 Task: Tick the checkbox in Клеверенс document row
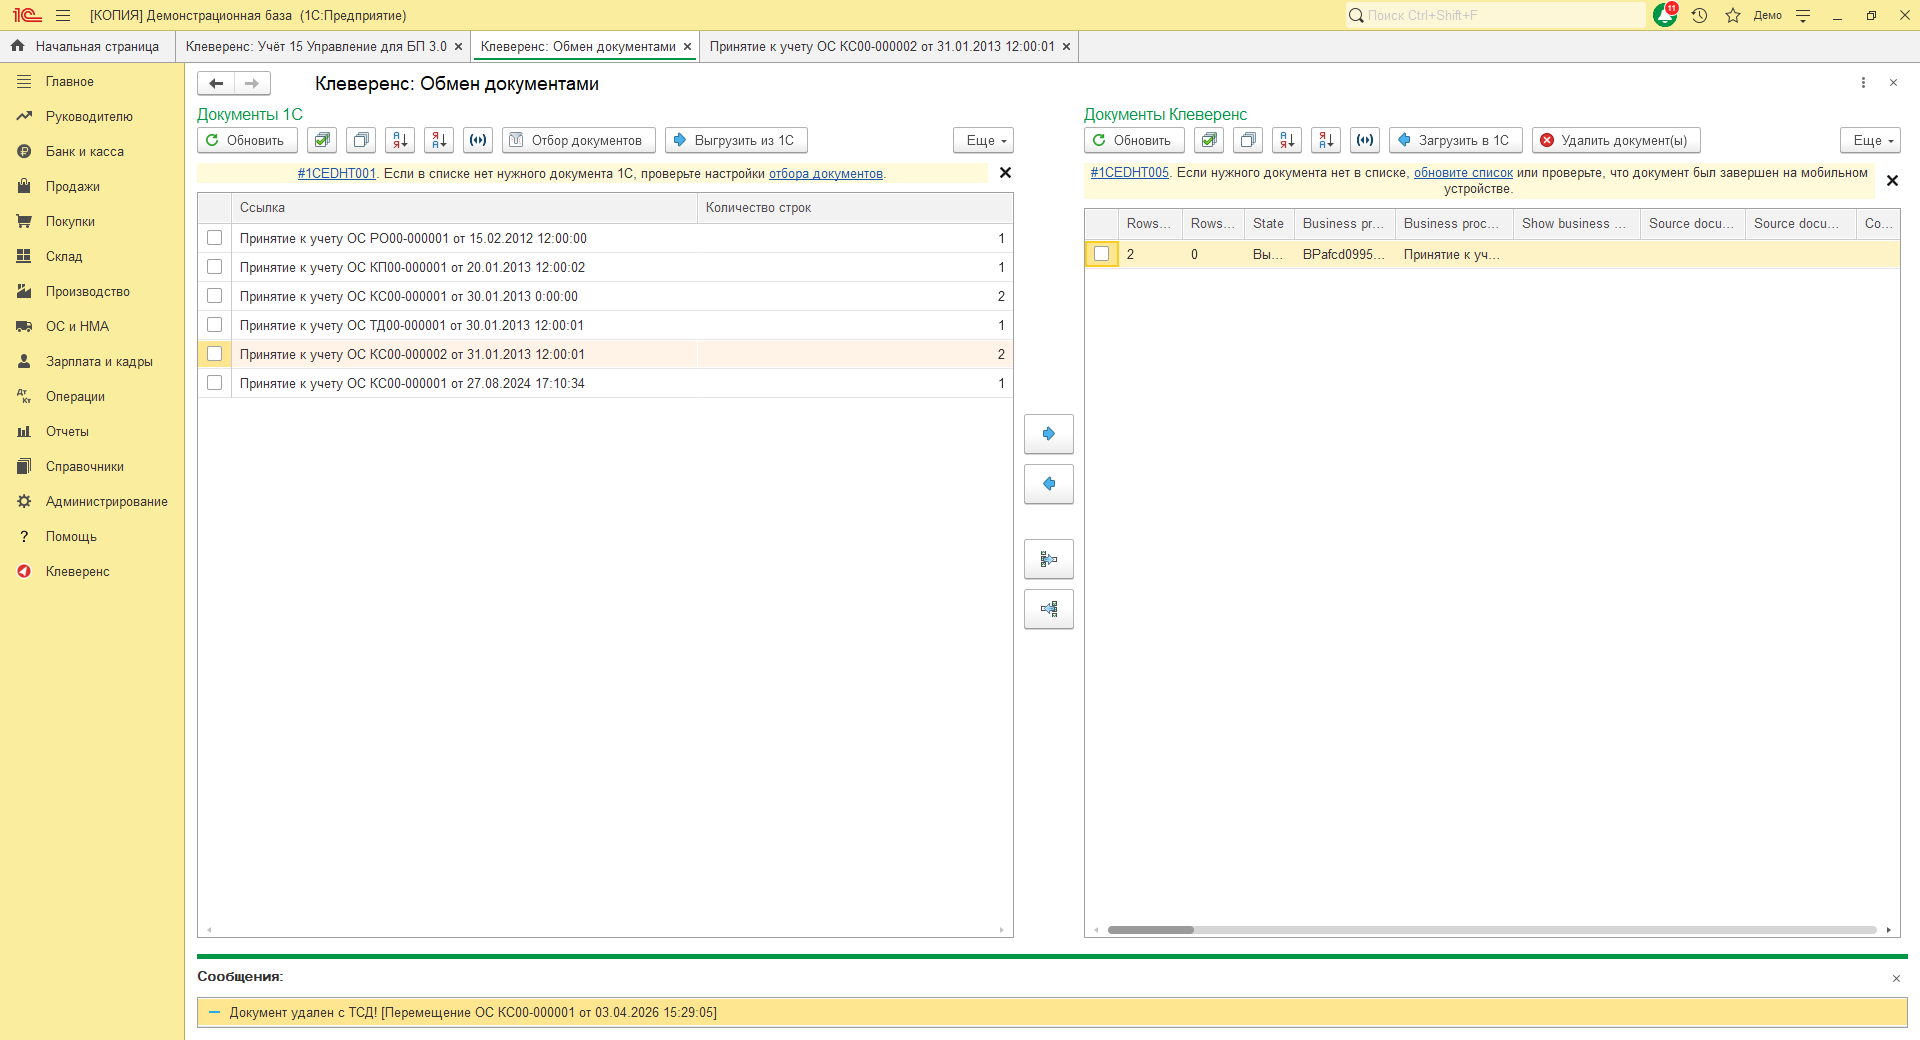tap(1101, 254)
